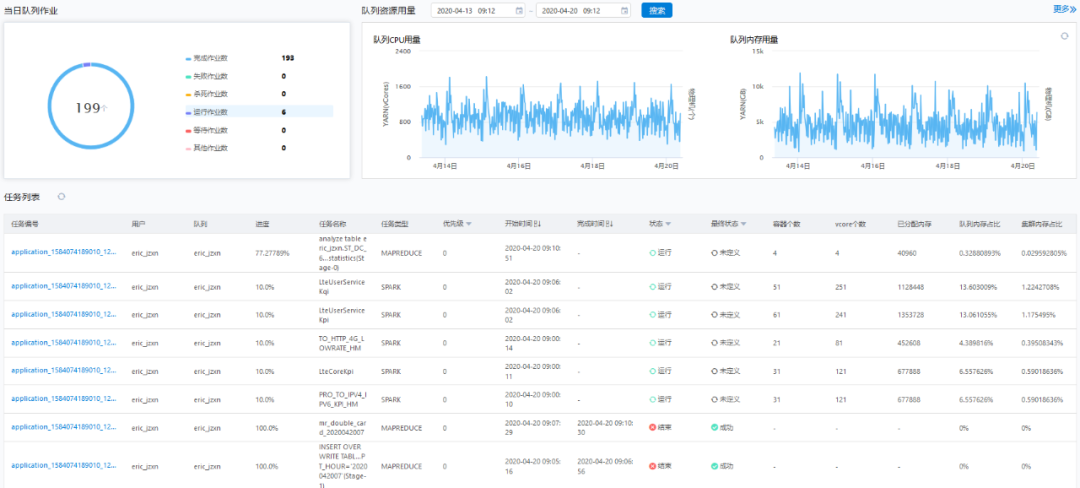Select task name TO_HTTP_4G_LOWRATE_HM
The image size is (1080, 488).
[342, 342]
